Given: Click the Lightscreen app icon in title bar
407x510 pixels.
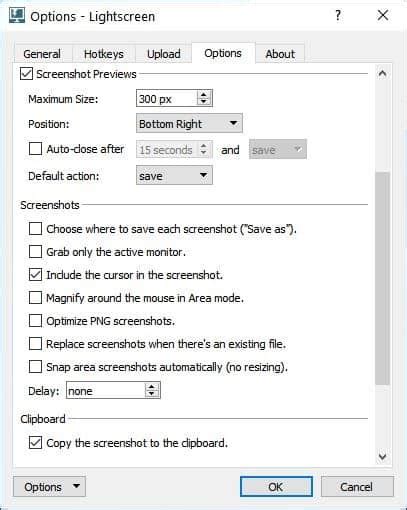Looking at the screenshot, I should pyautogui.click(x=17, y=16).
